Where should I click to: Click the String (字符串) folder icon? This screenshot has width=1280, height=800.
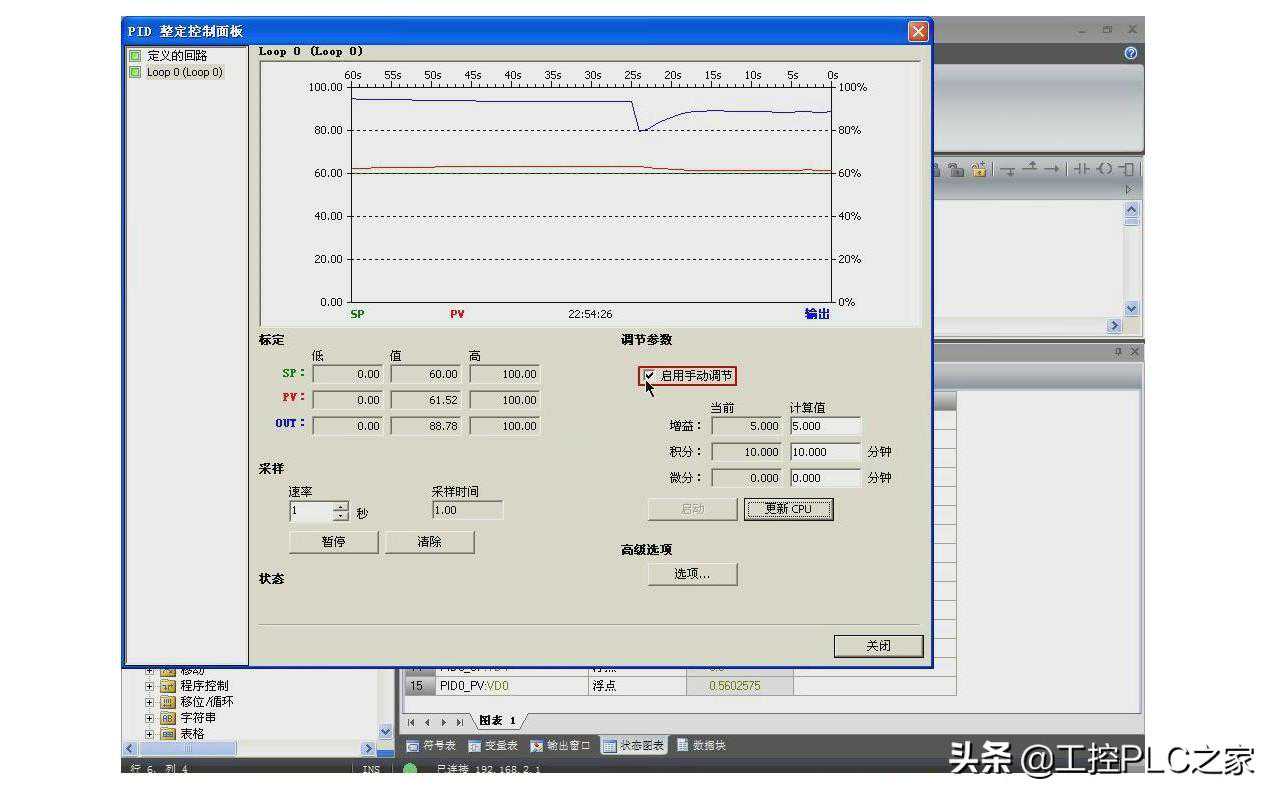click(168, 718)
